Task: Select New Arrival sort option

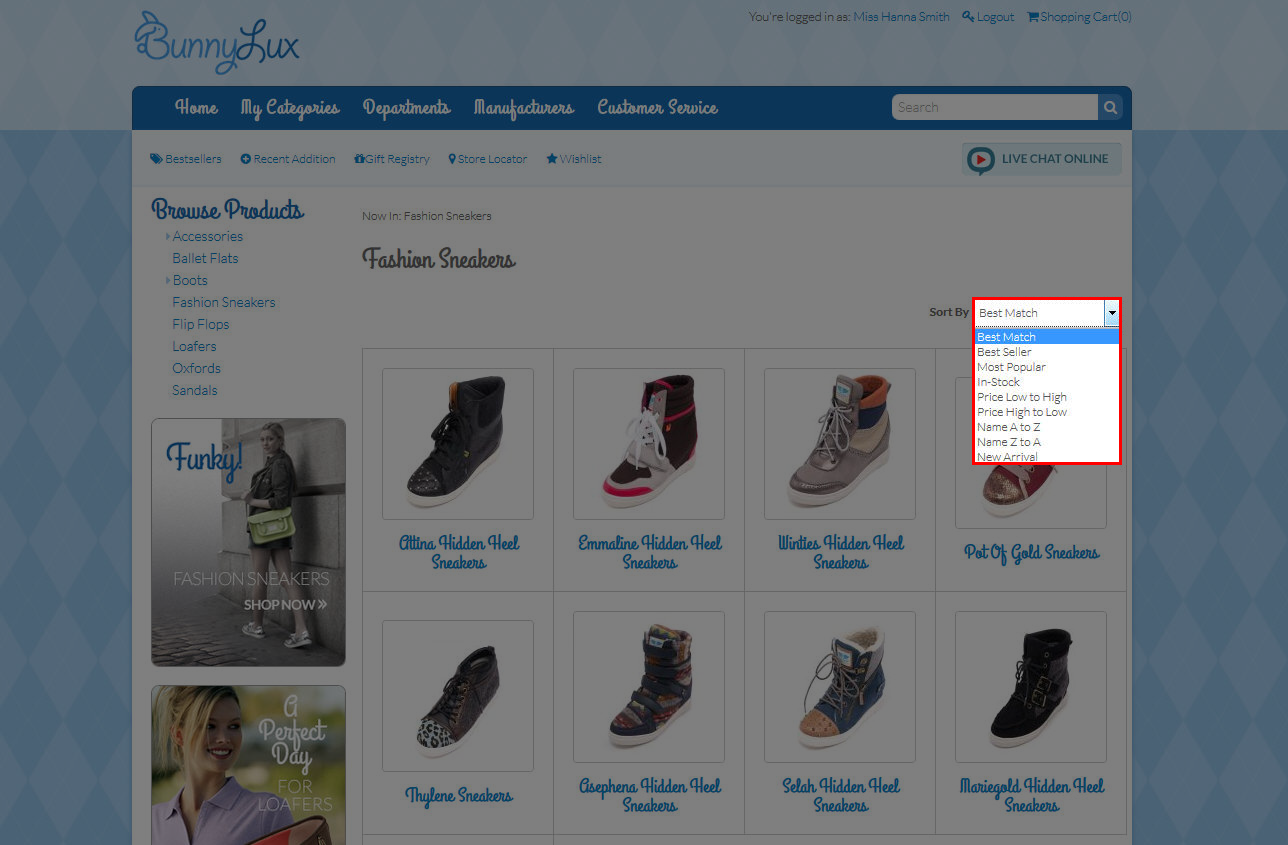Action: pyautogui.click(x=1047, y=457)
